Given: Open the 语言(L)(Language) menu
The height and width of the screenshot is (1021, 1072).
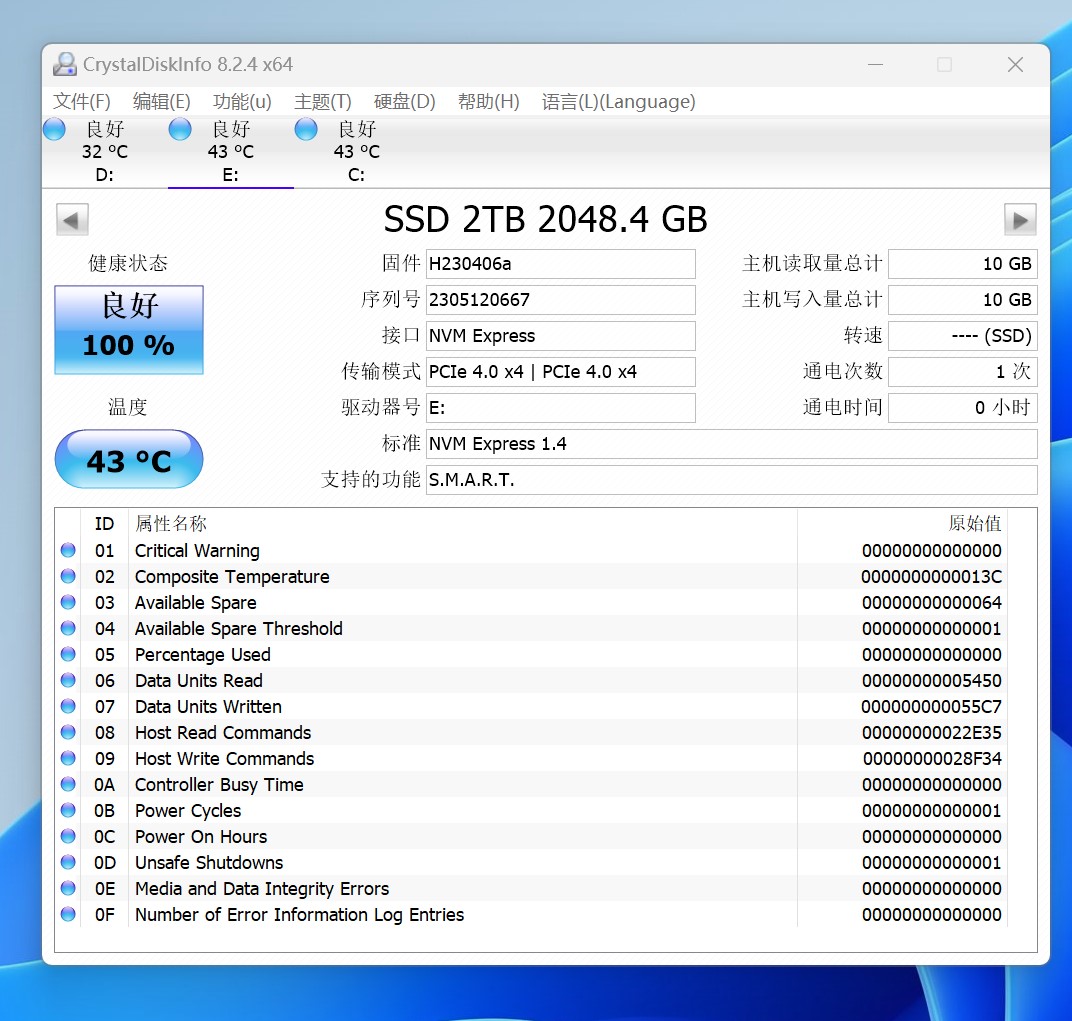Looking at the screenshot, I should coord(618,101).
